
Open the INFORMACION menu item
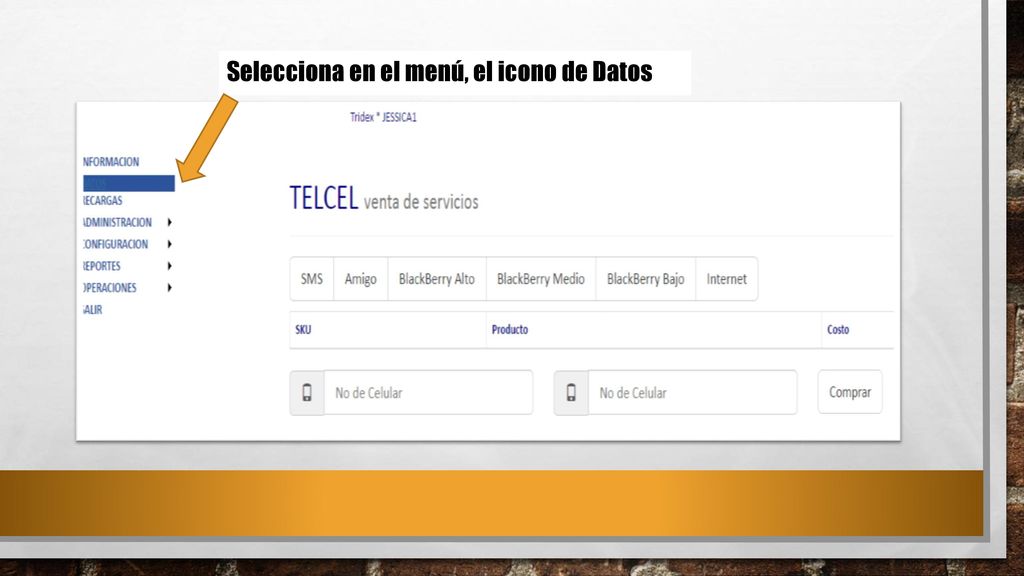[x=111, y=162]
